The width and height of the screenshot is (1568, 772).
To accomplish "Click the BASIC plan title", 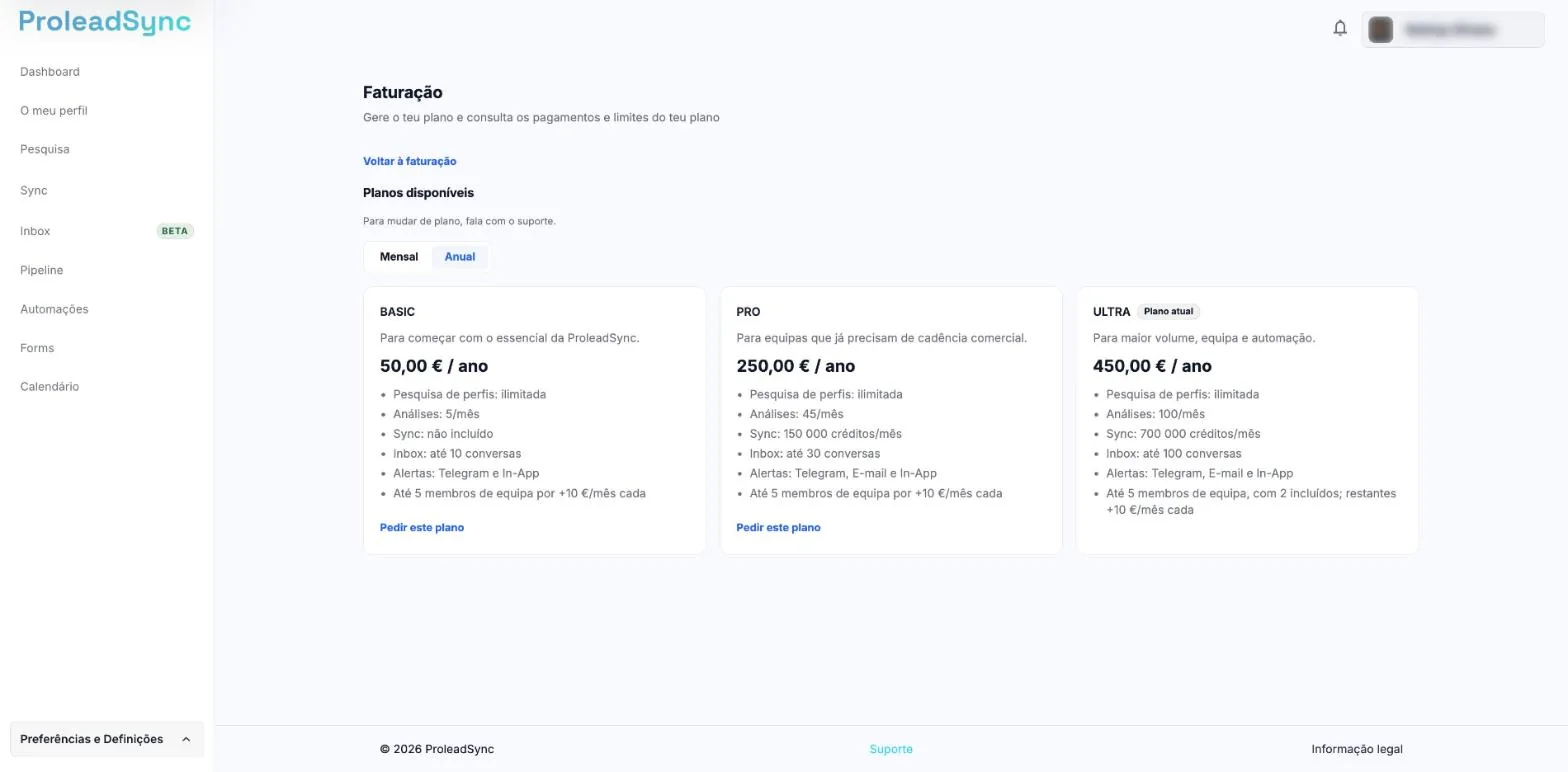I will click(x=397, y=312).
